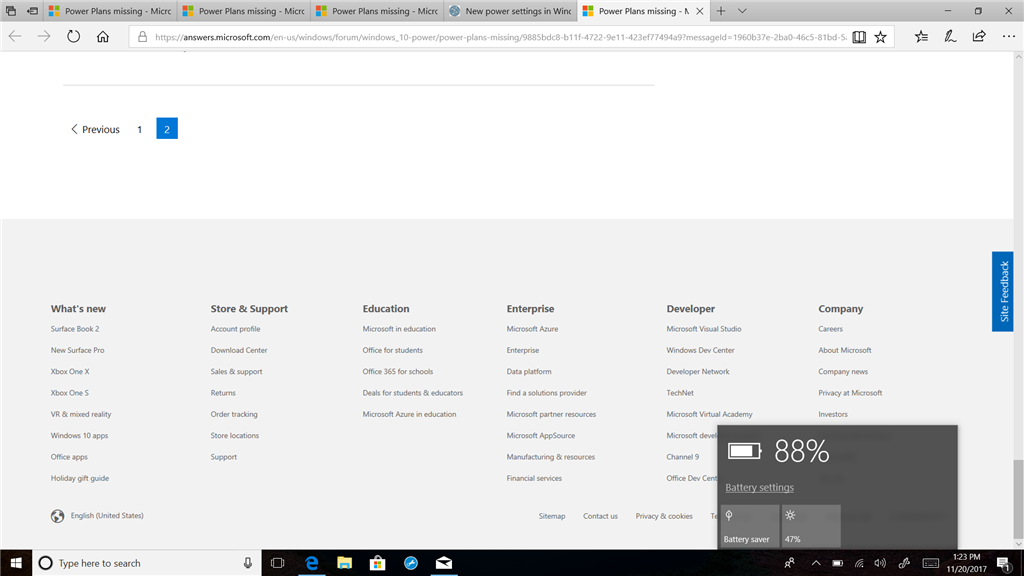Open Download Center footer link

coord(238,350)
